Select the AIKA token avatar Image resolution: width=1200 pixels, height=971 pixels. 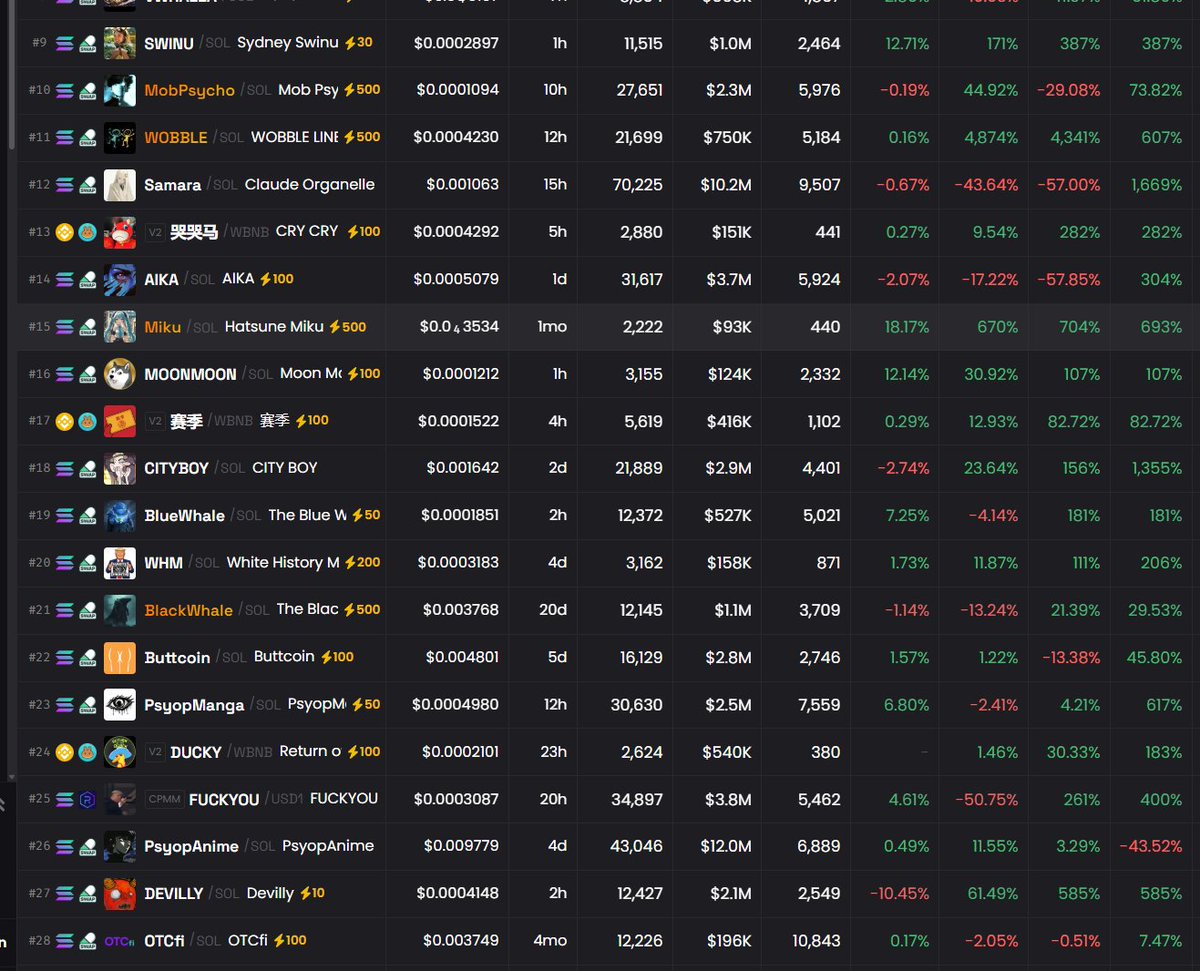pos(120,279)
